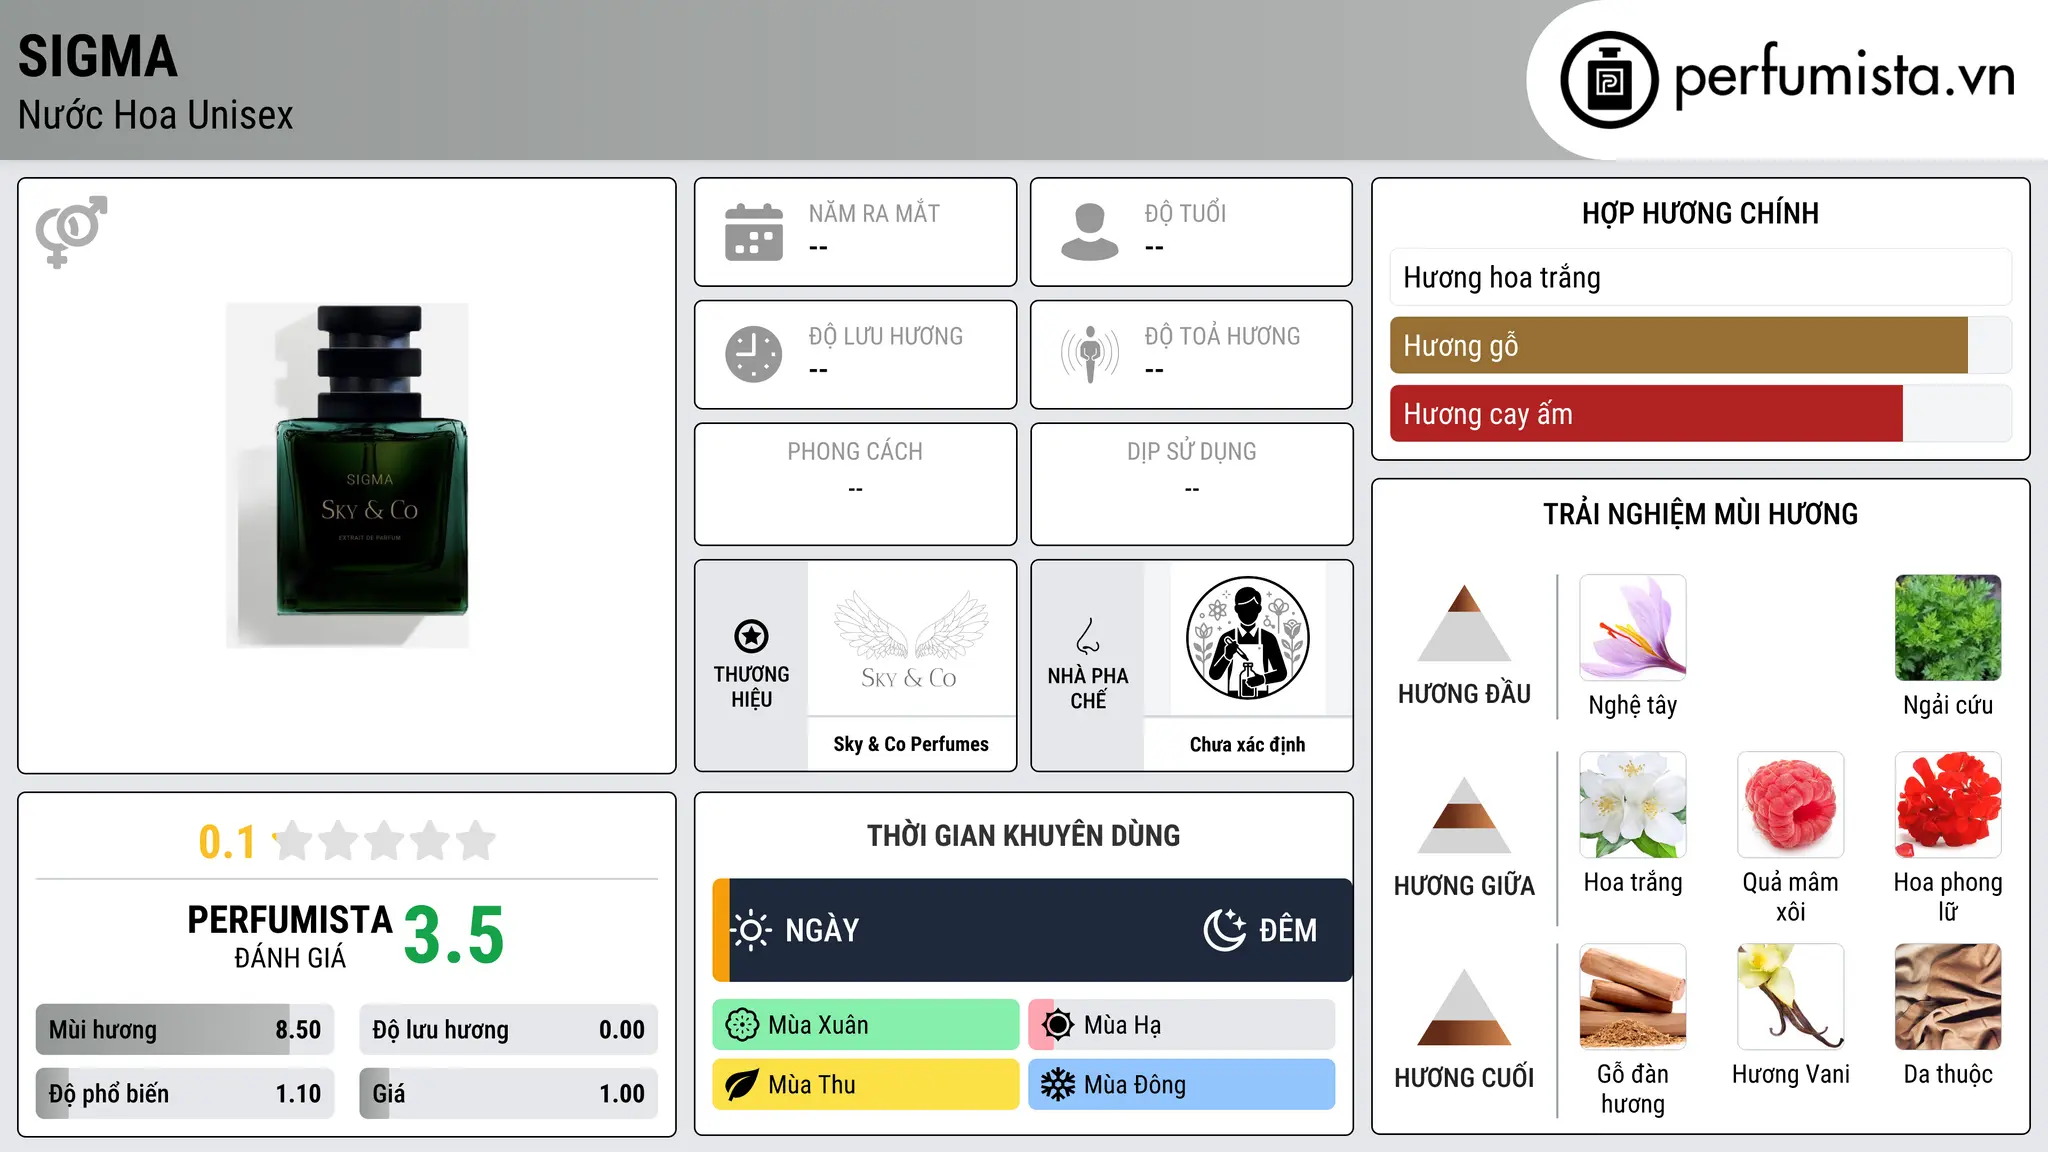Click the ĐỘ TUỔI label
2048x1152 pixels.
click(x=1185, y=213)
